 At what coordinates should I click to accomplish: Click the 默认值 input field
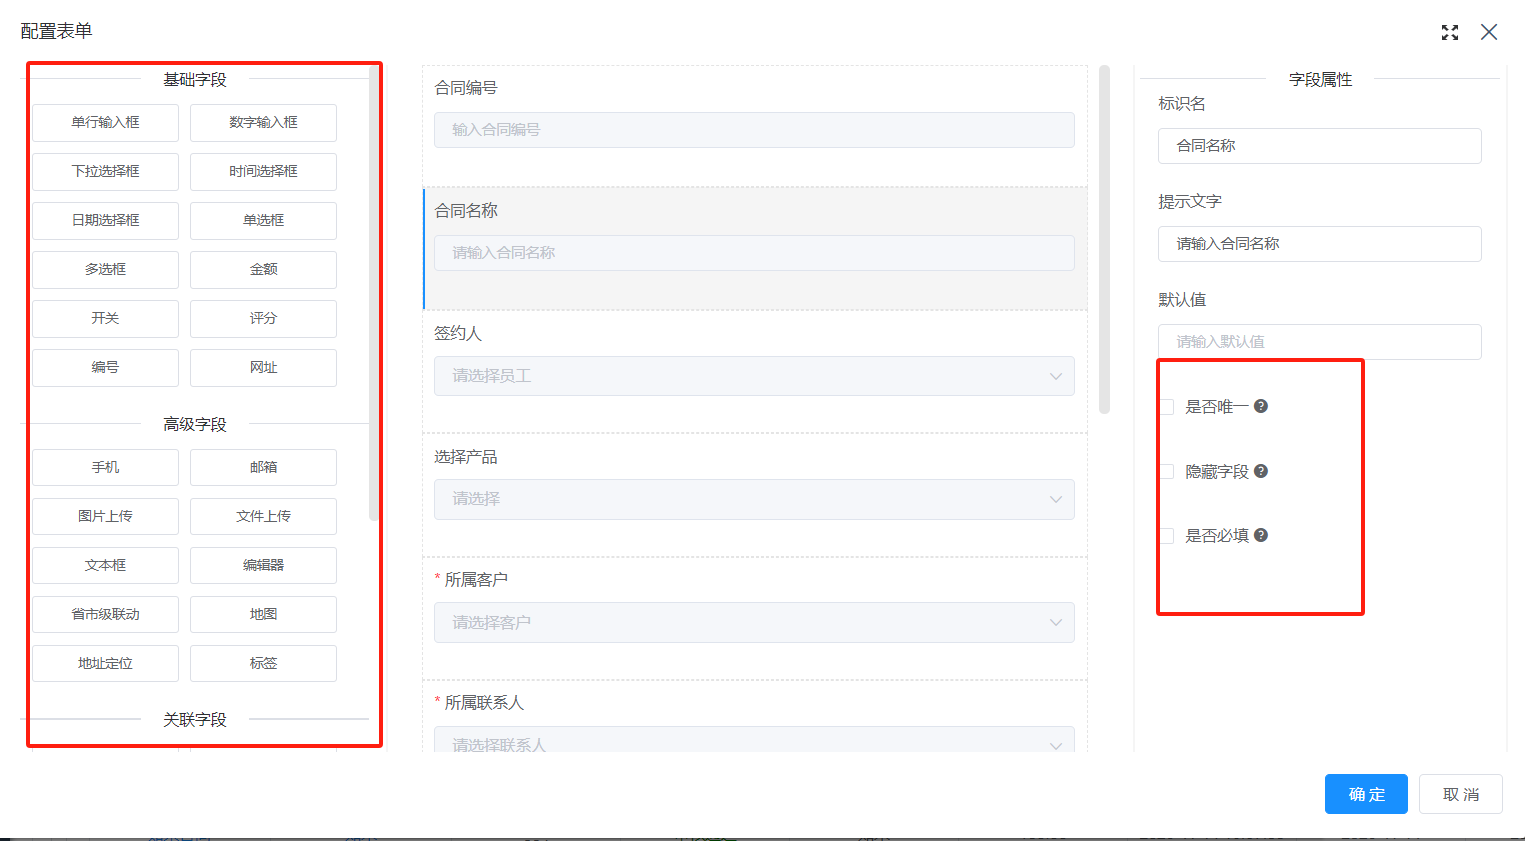pos(1319,342)
